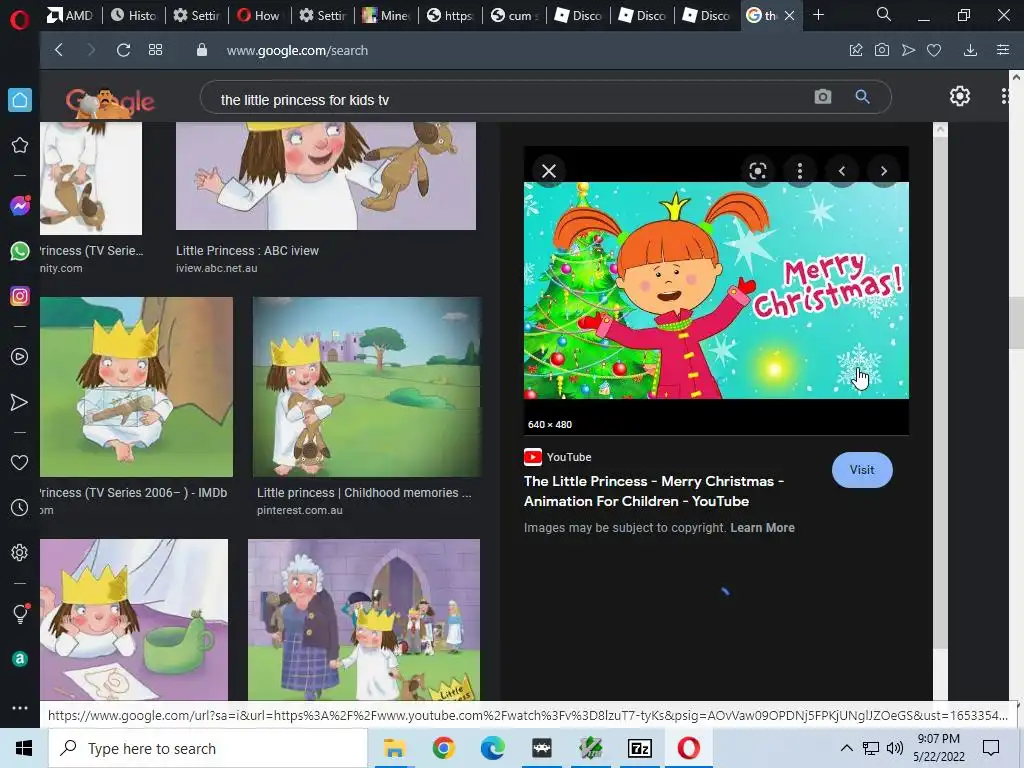Switch to the History tab

coord(134,15)
